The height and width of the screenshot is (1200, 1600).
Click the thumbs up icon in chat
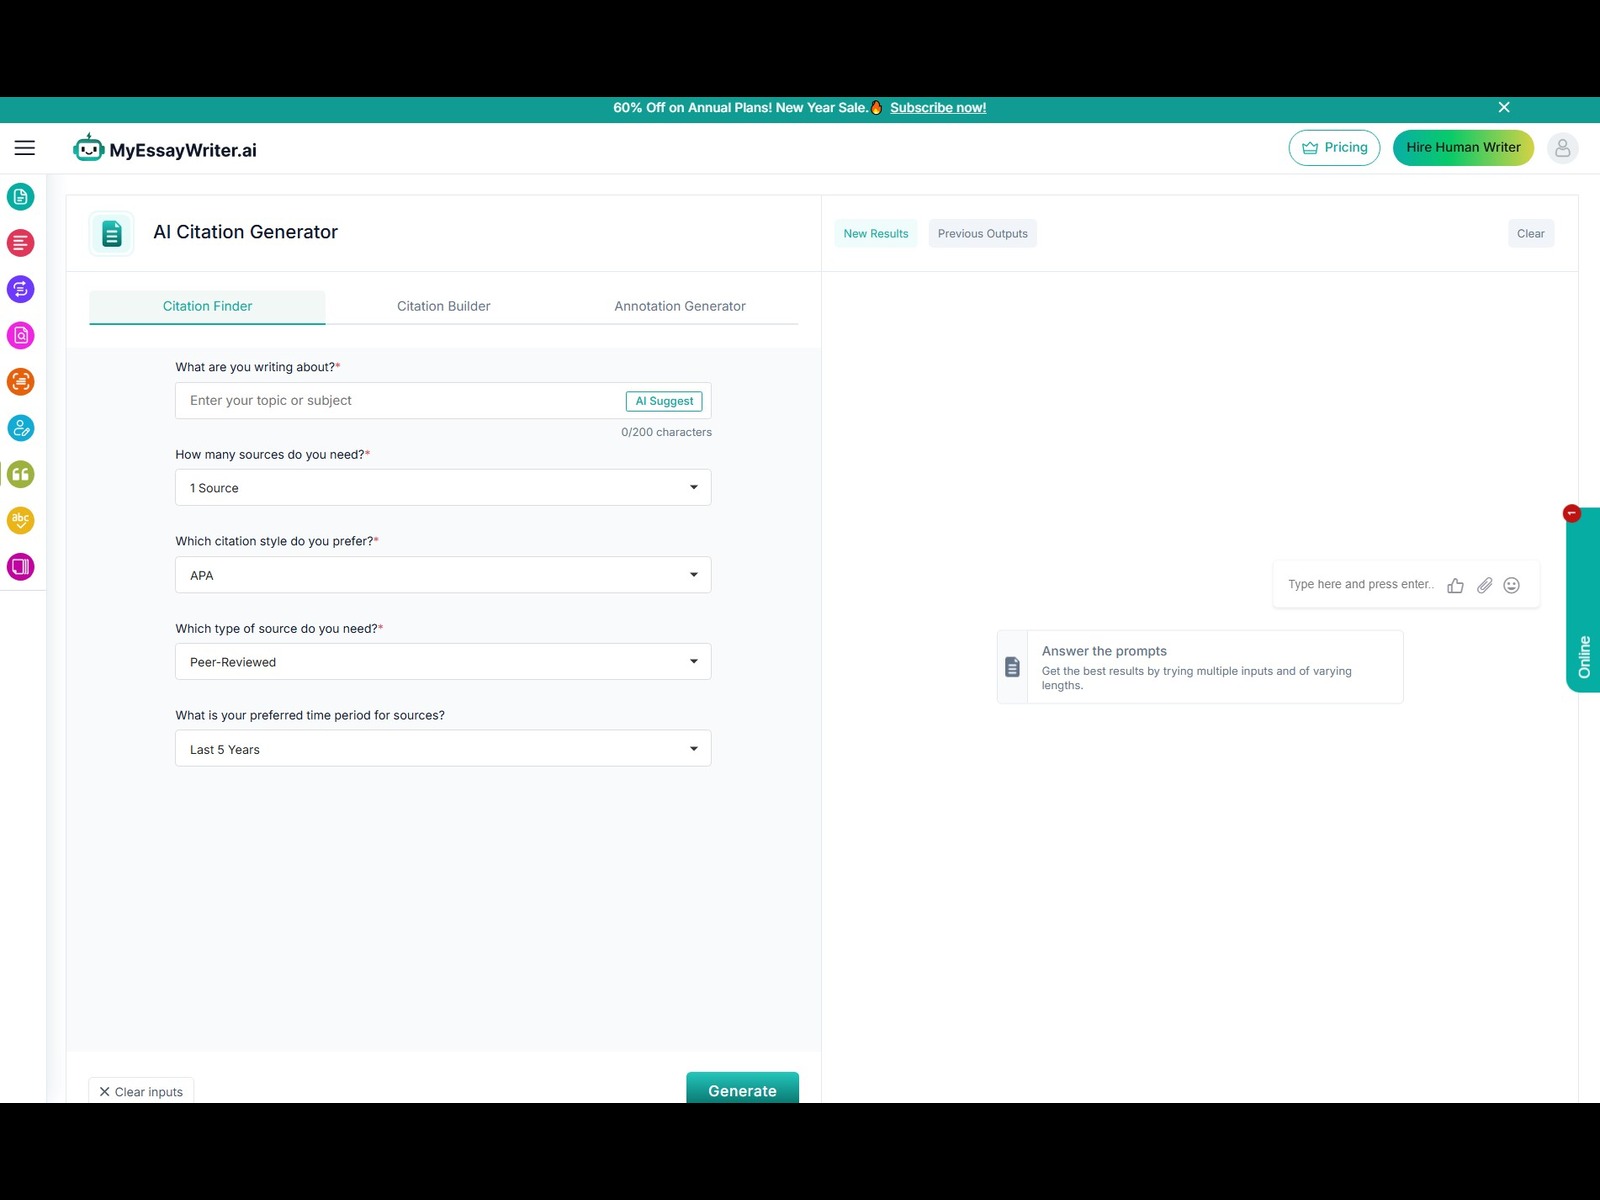[1455, 585]
